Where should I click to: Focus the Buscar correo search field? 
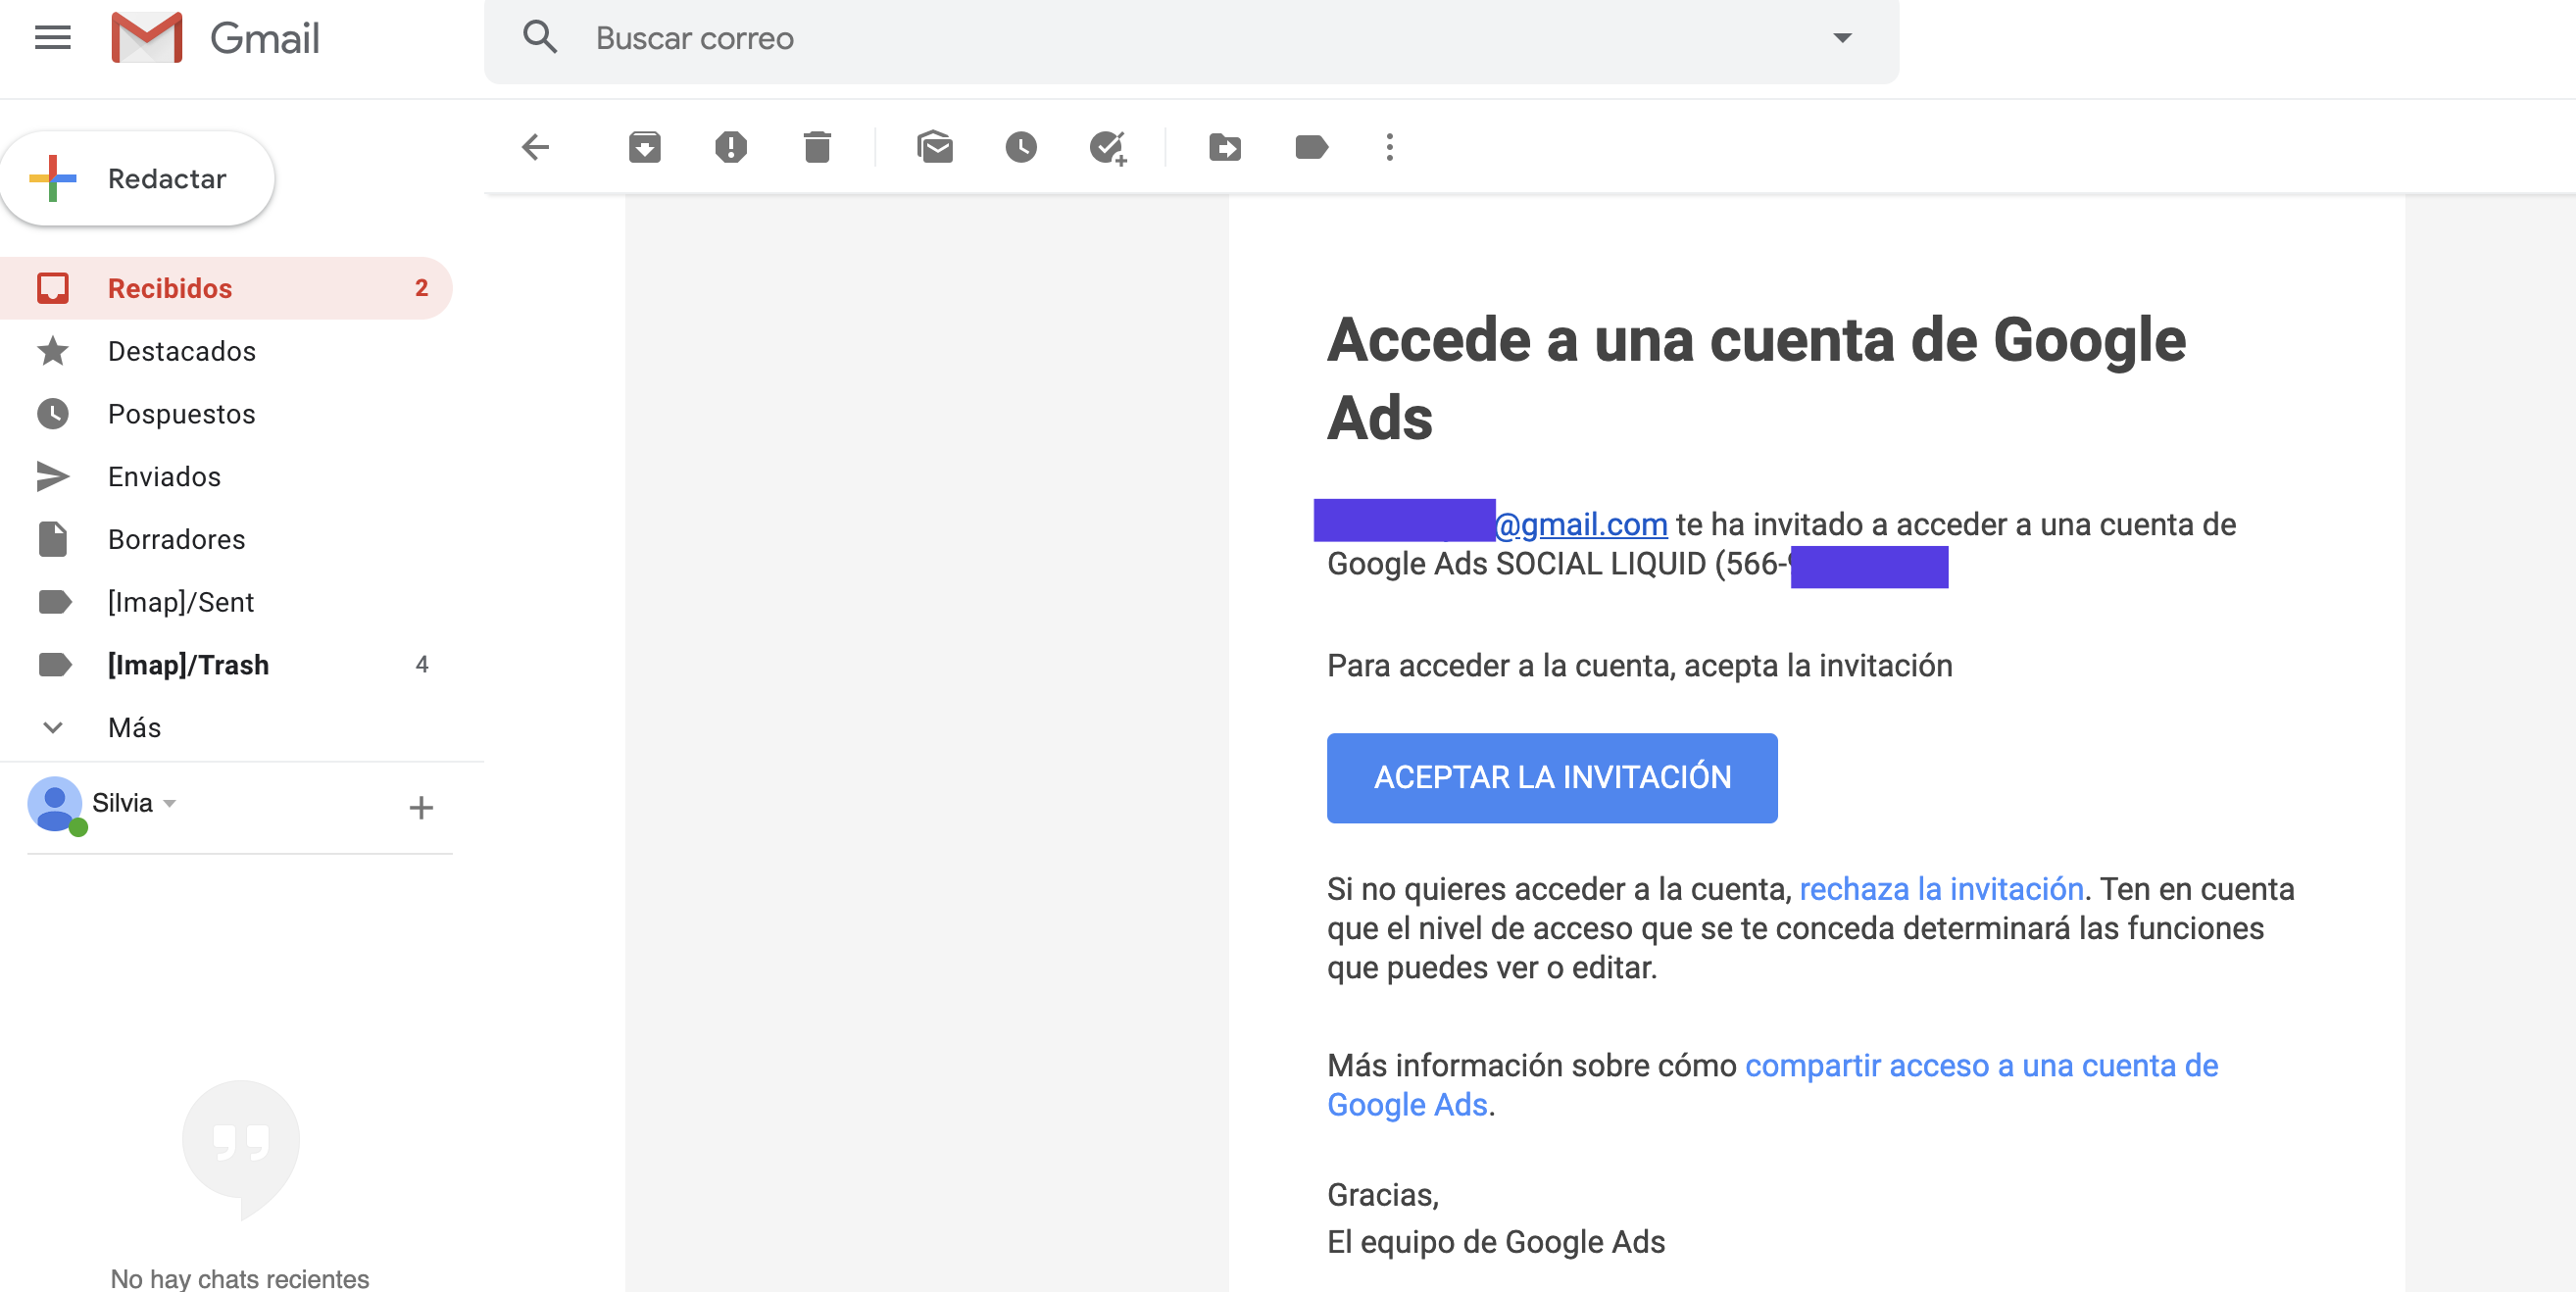click(1190, 38)
